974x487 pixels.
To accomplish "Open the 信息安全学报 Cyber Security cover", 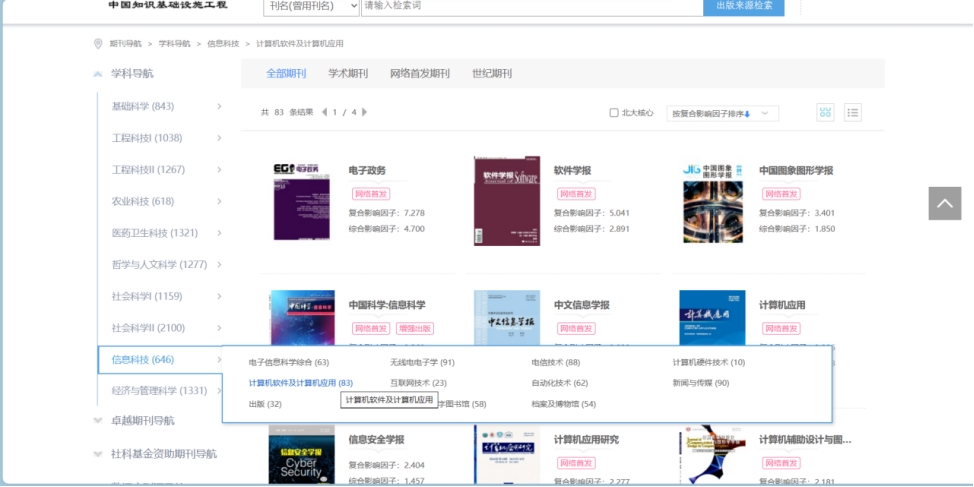I will [x=302, y=456].
